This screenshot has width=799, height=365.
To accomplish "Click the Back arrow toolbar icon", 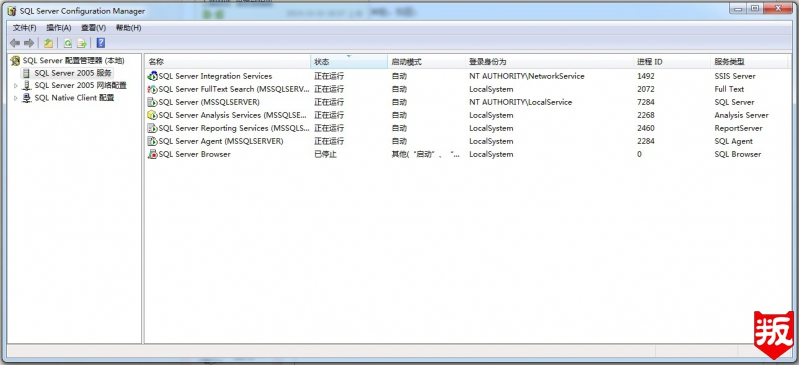I will pyautogui.click(x=15, y=43).
